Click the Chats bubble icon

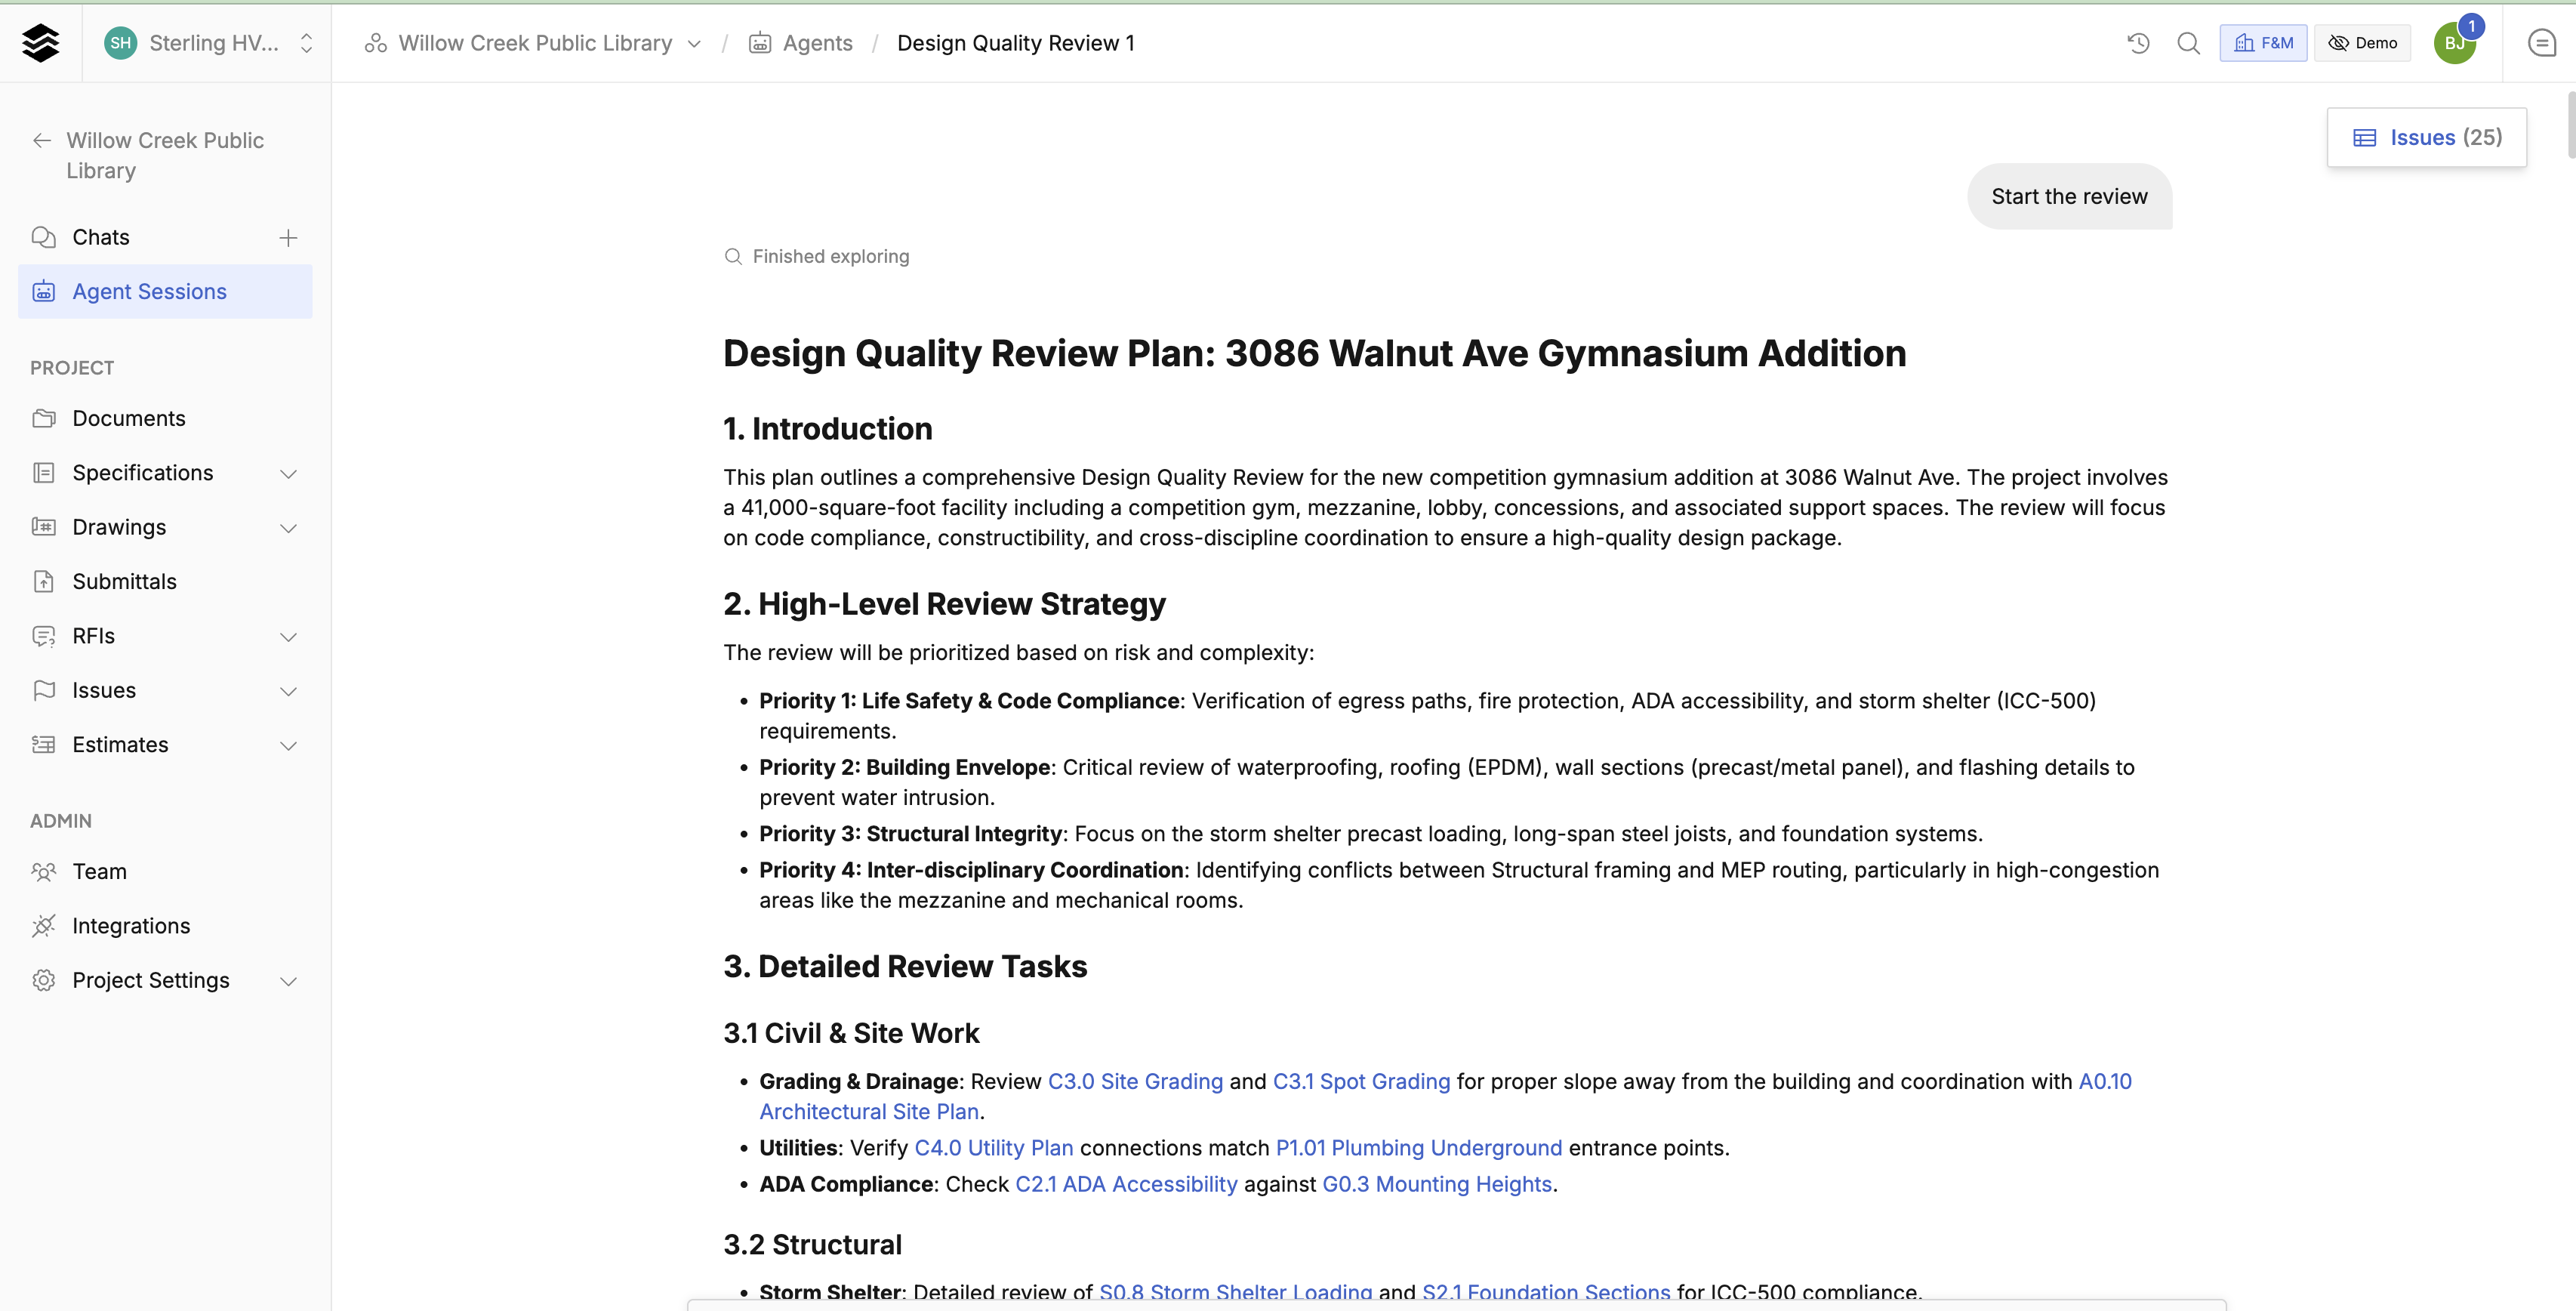(44, 237)
